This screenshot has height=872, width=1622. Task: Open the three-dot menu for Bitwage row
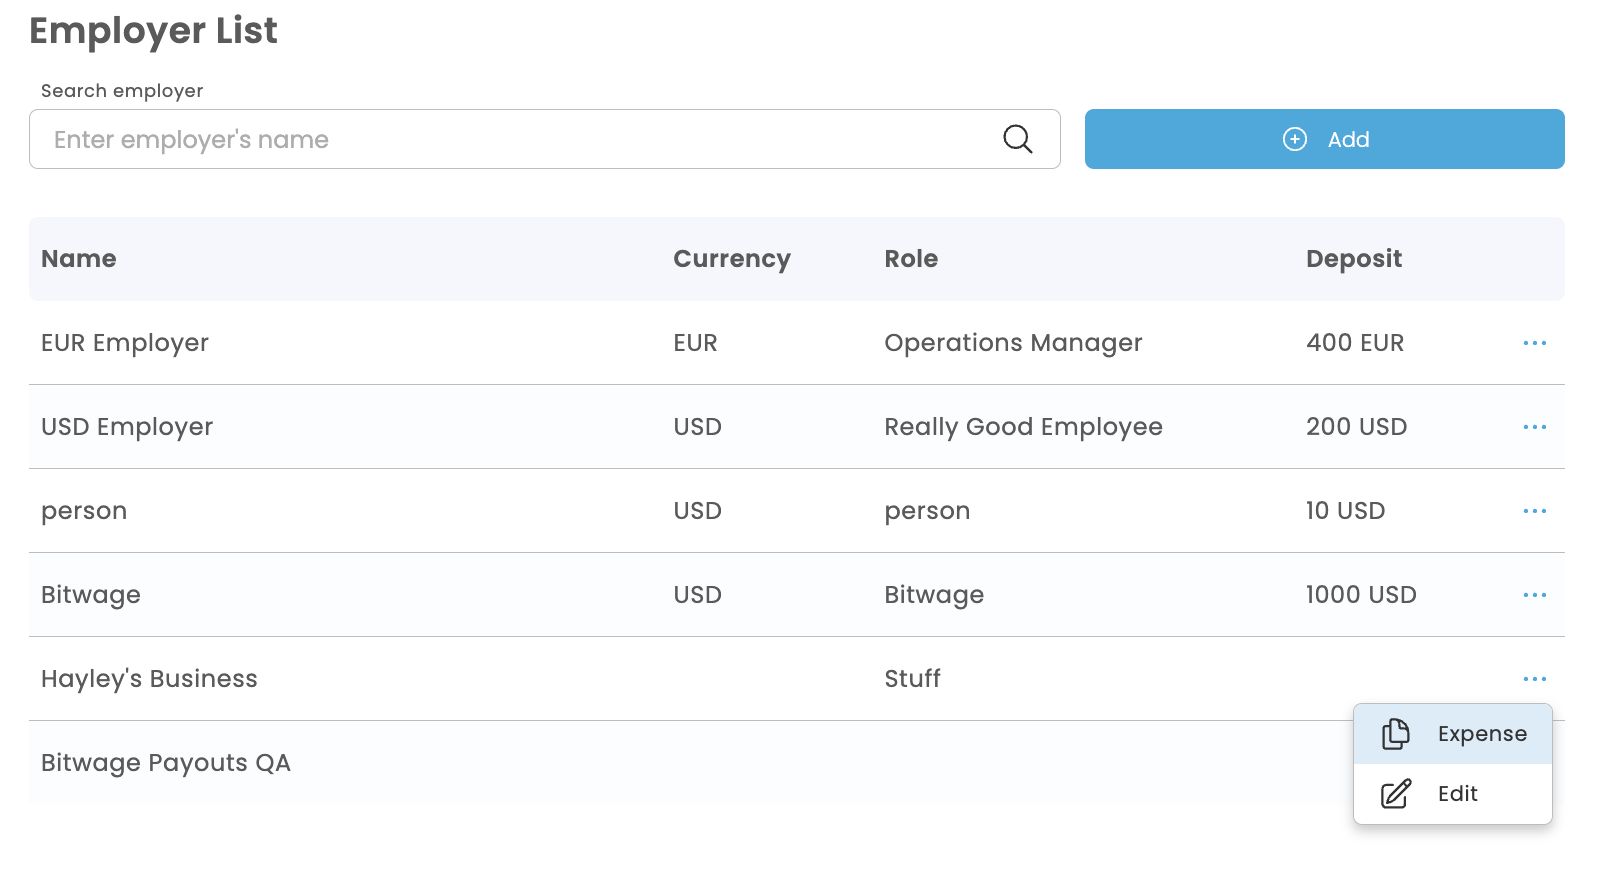(x=1534, y=595)
